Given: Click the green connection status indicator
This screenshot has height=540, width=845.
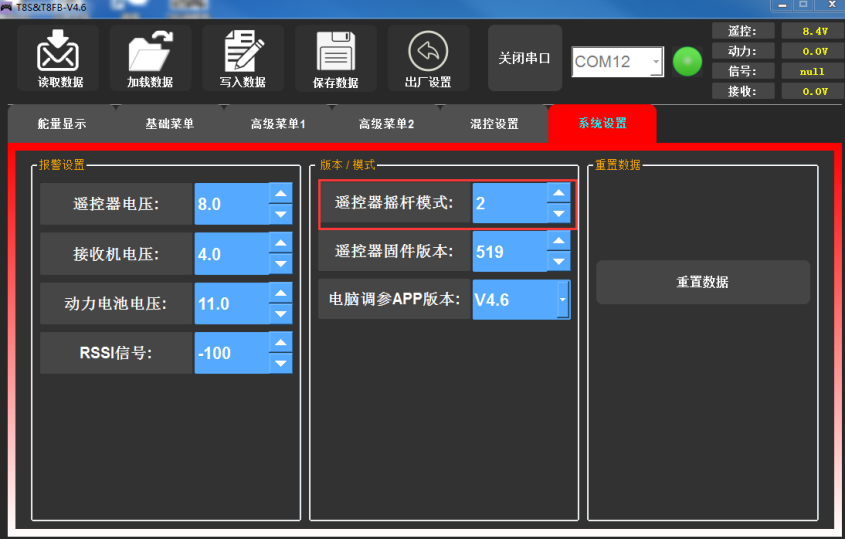Looking at the screenshot, I should pos(688,61).
